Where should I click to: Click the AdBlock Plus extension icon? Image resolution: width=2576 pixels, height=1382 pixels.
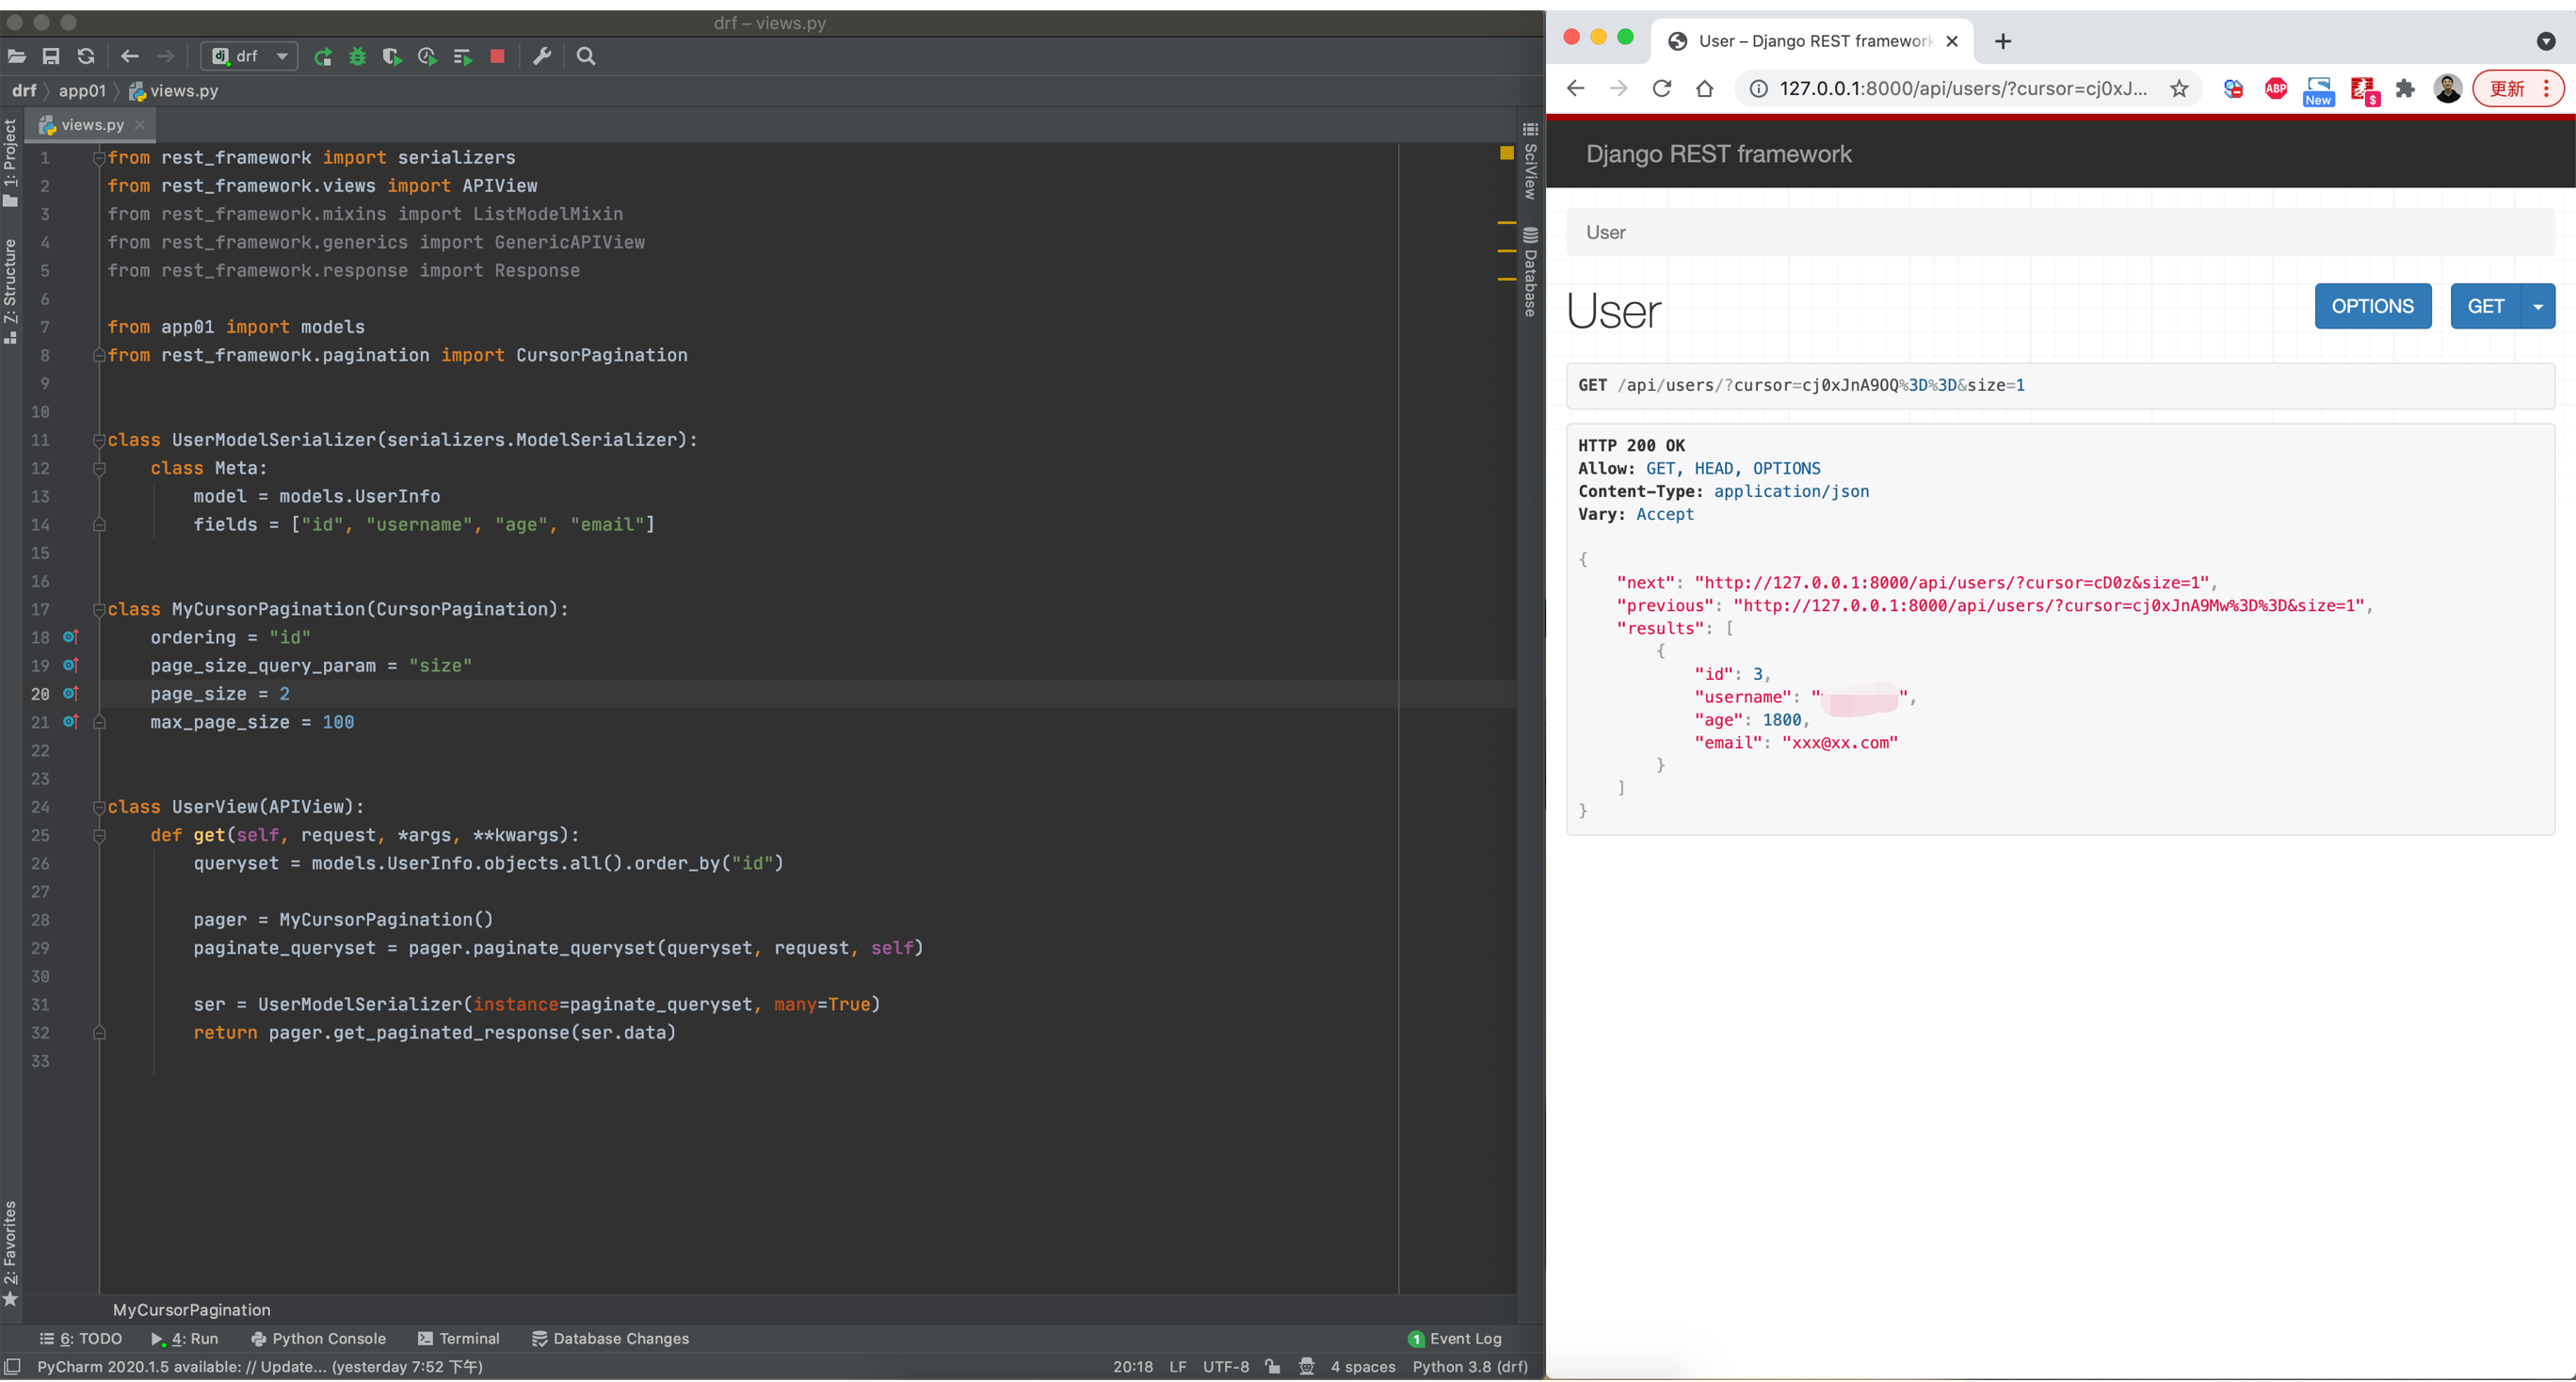click(x=2275, y=89)
